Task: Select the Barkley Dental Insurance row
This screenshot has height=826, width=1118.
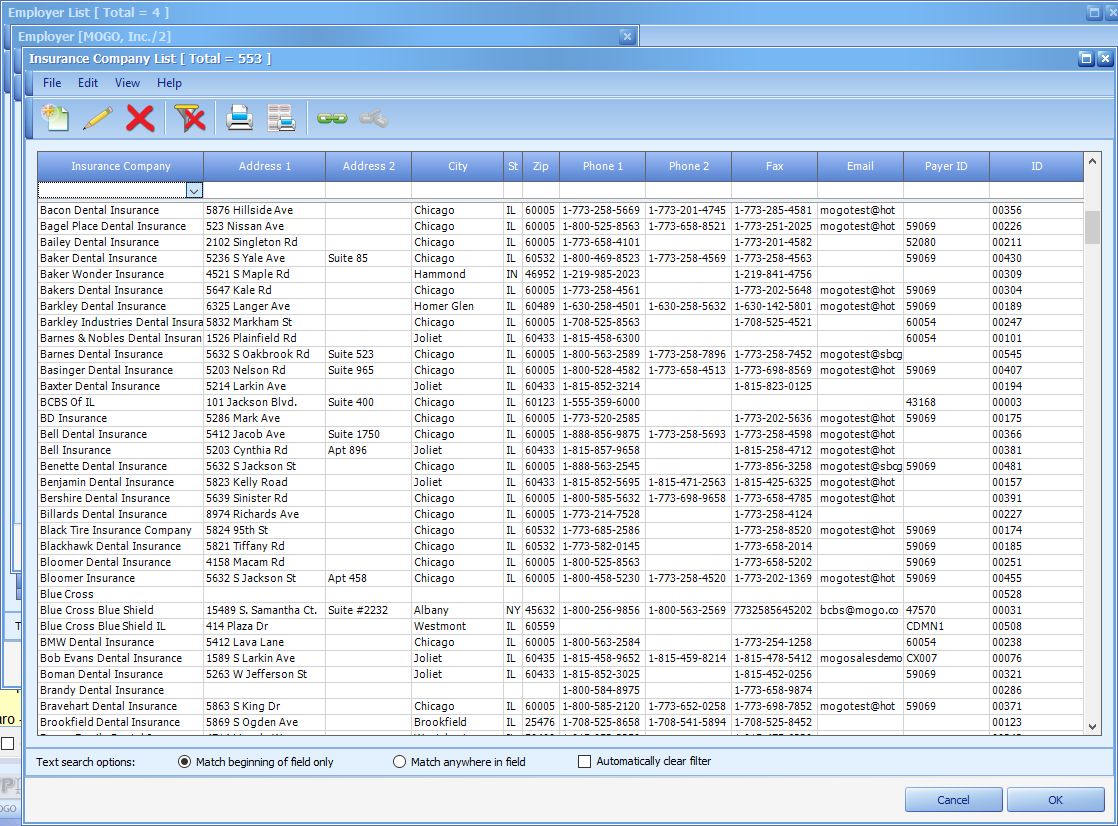Action: [560, 306]
